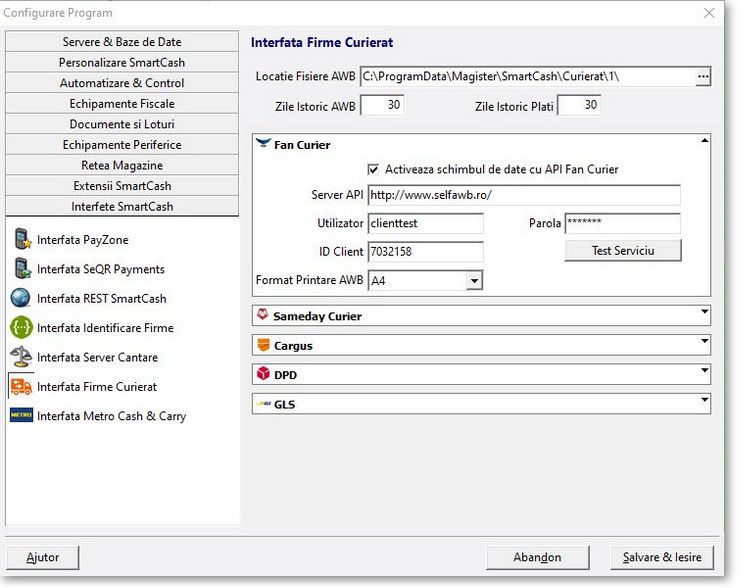This screenshot has height=588, width=740.
Task: Collapse the Fan Curier section
Action: (x=704, y=141)
